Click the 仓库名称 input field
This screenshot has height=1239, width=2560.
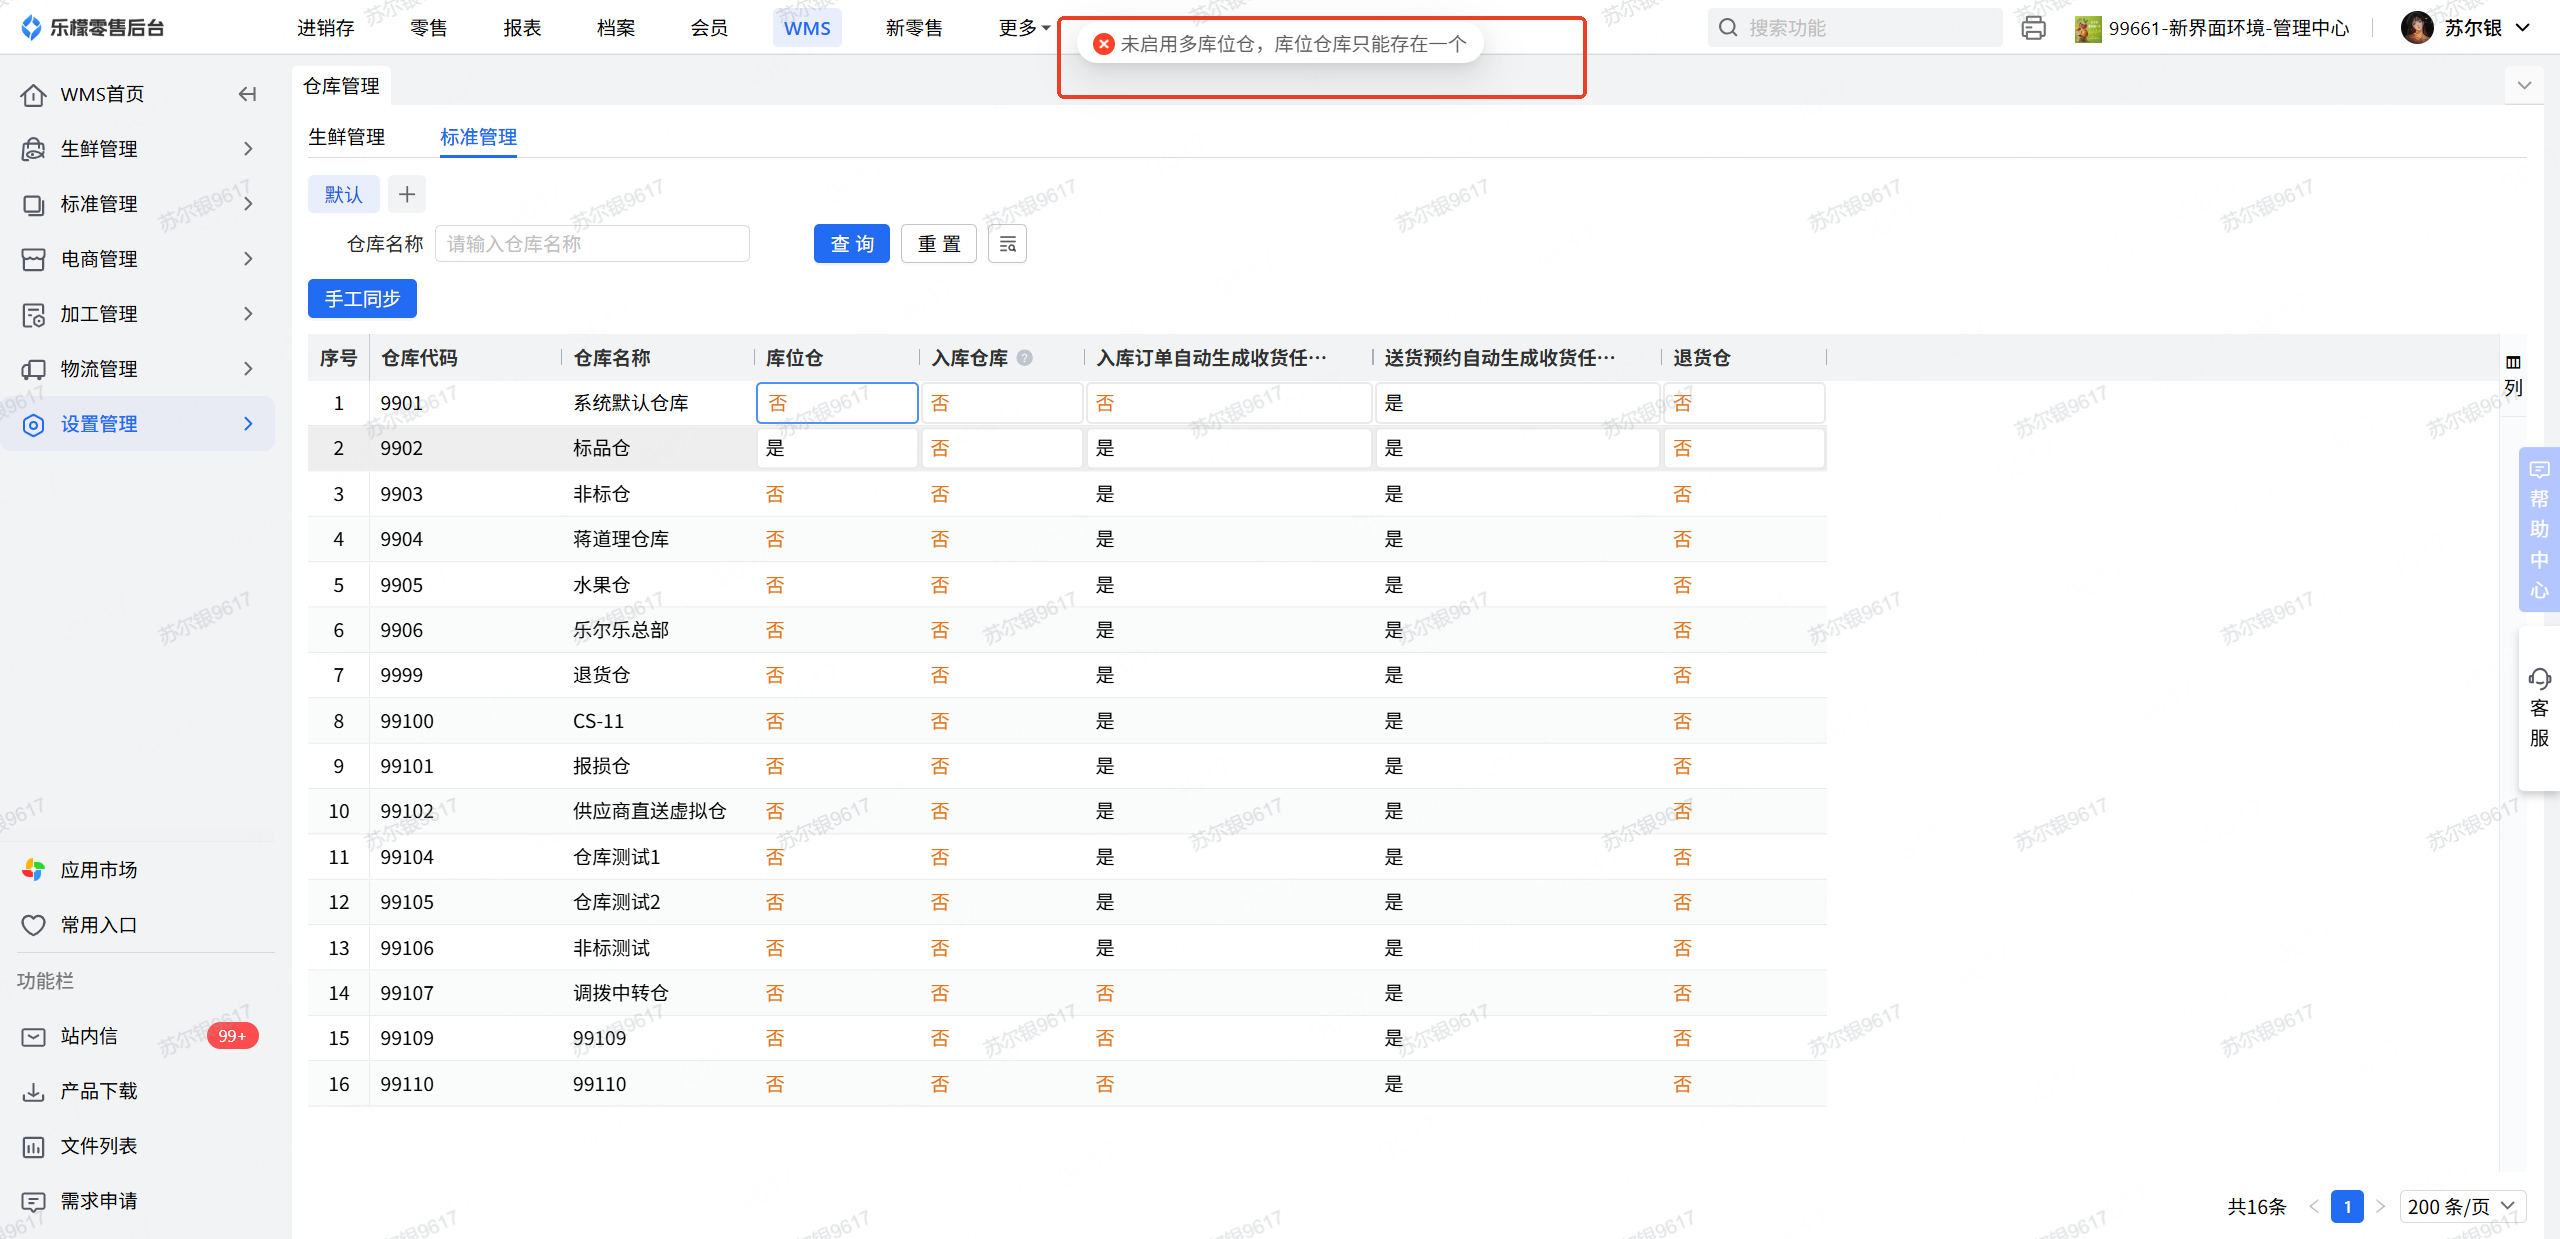point(592,244)
